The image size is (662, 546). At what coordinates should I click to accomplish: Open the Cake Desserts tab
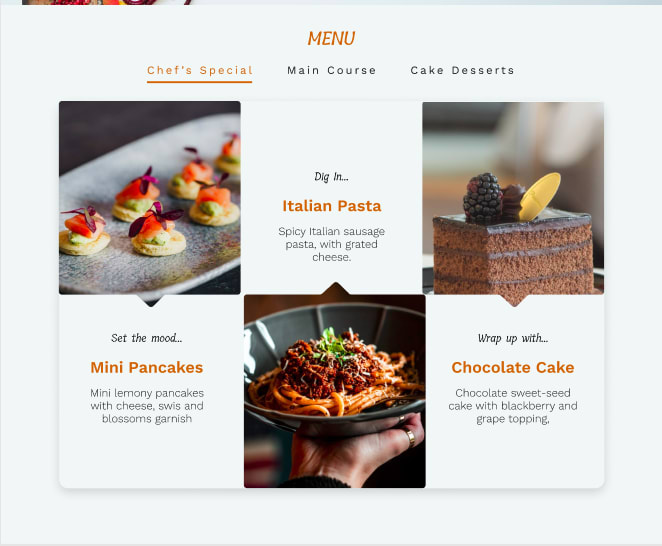click(x=462, y=70)
